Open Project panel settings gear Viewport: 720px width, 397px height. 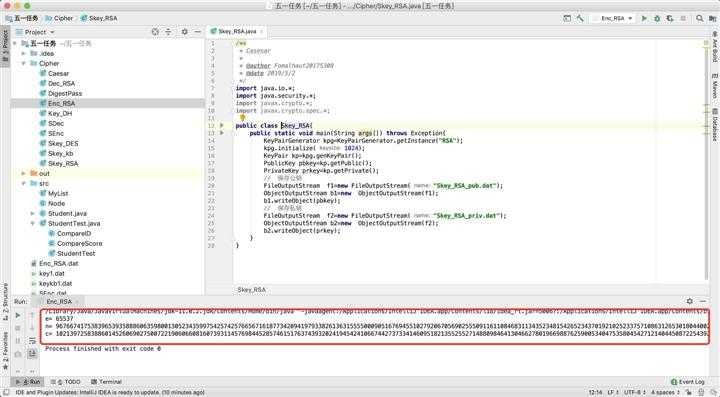185,32
